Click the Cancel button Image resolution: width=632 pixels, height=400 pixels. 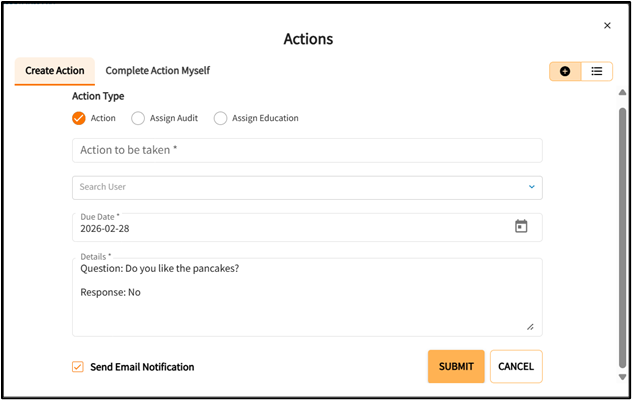pos(516,367)
